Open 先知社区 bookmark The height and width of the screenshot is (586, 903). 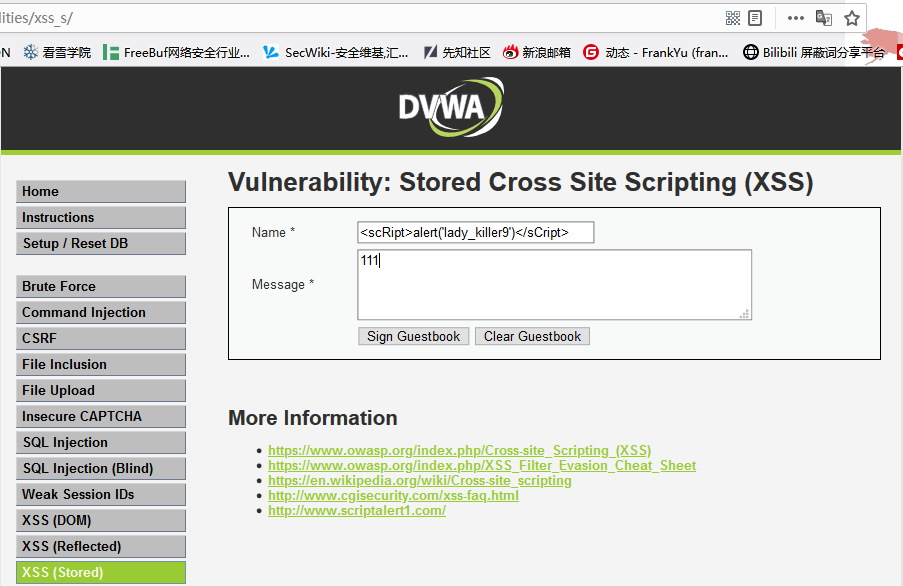457,52
